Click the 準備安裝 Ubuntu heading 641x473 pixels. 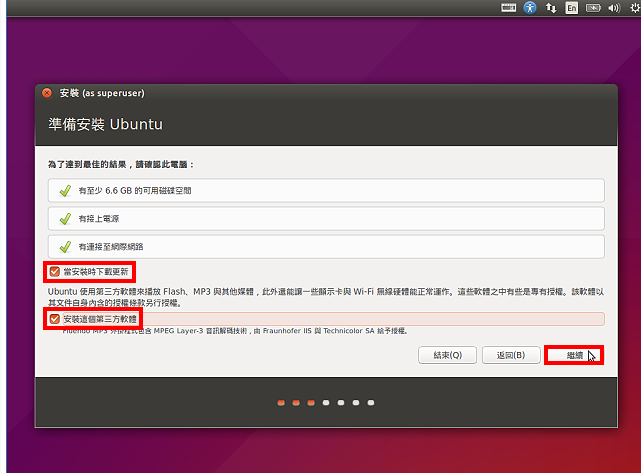click(105, 124)
